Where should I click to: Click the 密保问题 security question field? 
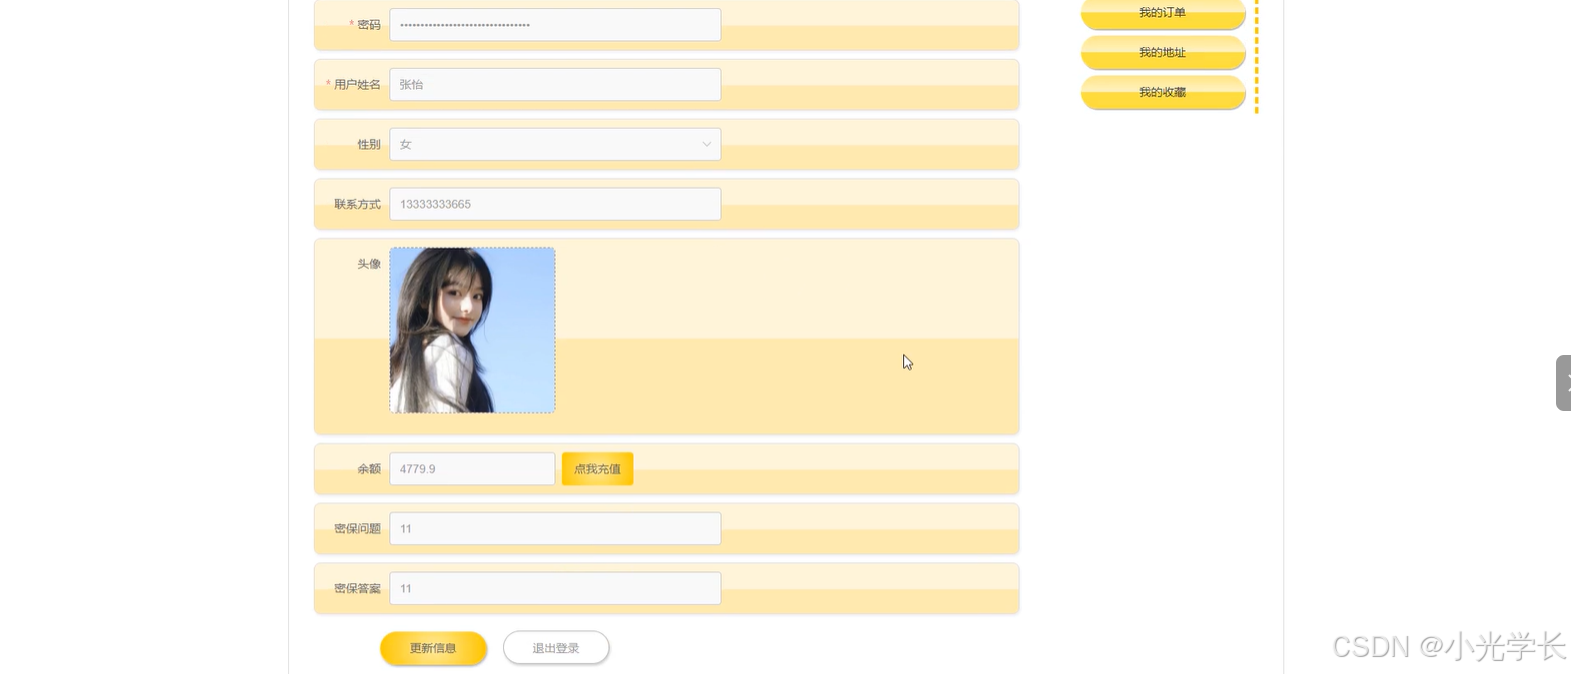pyautogui.click(x=555, y=529)
